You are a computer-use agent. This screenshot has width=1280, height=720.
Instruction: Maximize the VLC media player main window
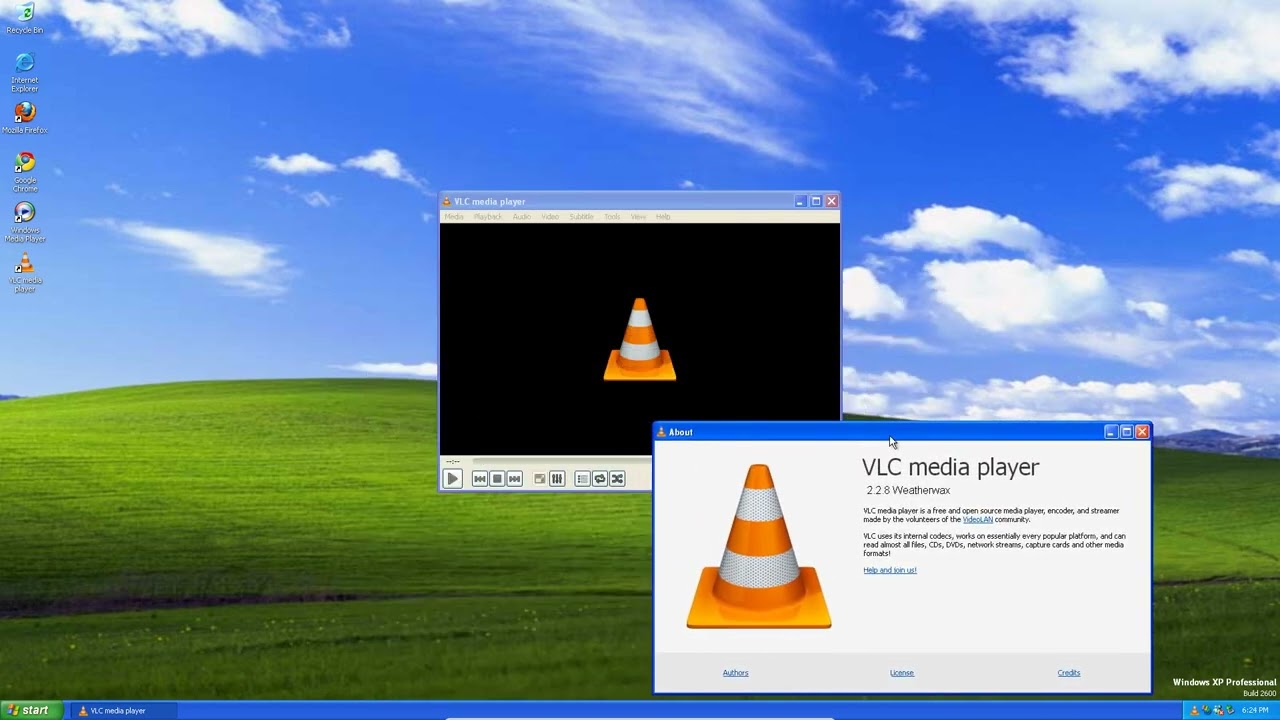(x=816, y=201)
